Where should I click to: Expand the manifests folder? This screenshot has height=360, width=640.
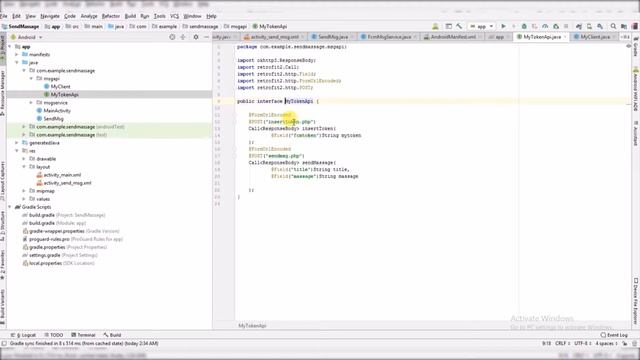(17, 54)
